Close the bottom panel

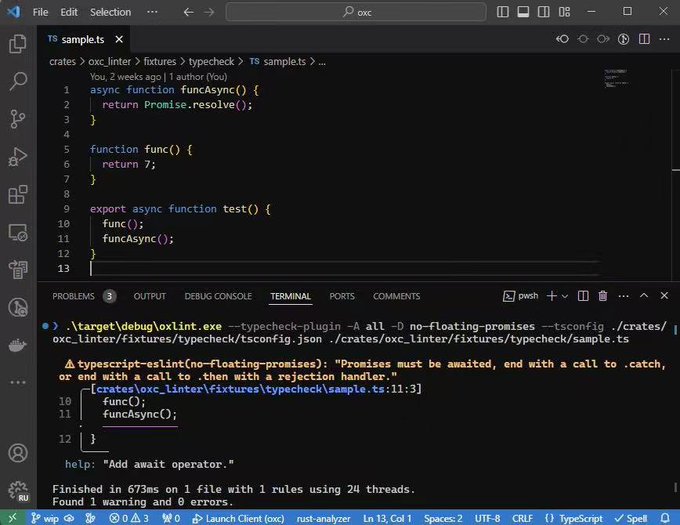tap(664, 296)
